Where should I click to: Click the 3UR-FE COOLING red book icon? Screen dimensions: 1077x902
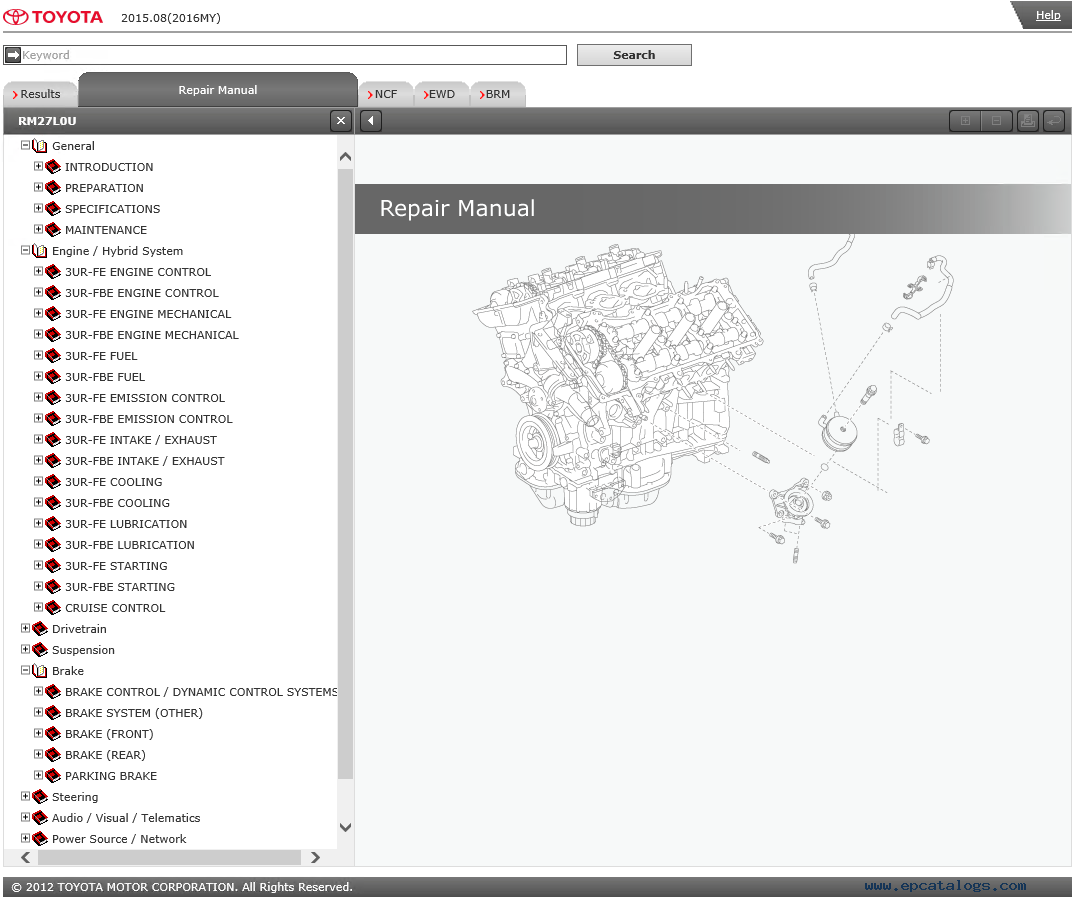[53, 482]
